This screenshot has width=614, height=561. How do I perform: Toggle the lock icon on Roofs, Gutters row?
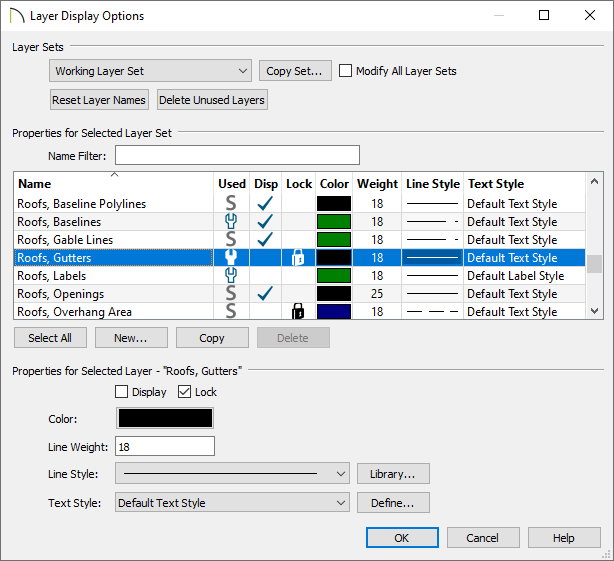(x=298, y=258)
